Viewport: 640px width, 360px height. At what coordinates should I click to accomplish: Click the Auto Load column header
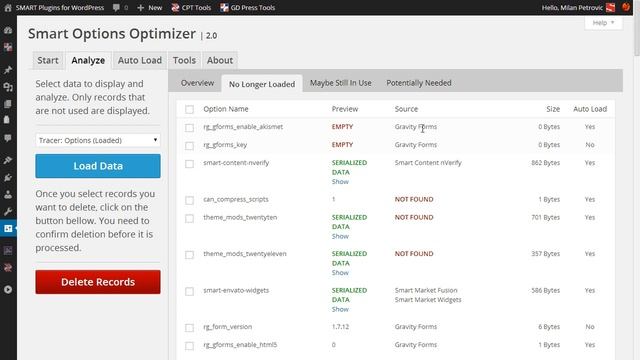click(x=590, y=109)
